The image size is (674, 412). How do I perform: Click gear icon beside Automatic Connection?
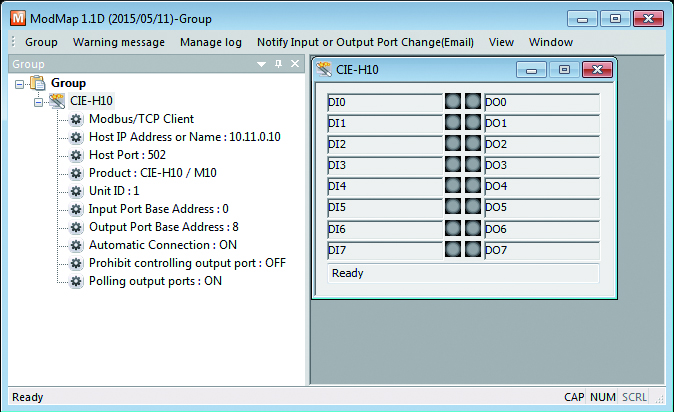(76, 246)
